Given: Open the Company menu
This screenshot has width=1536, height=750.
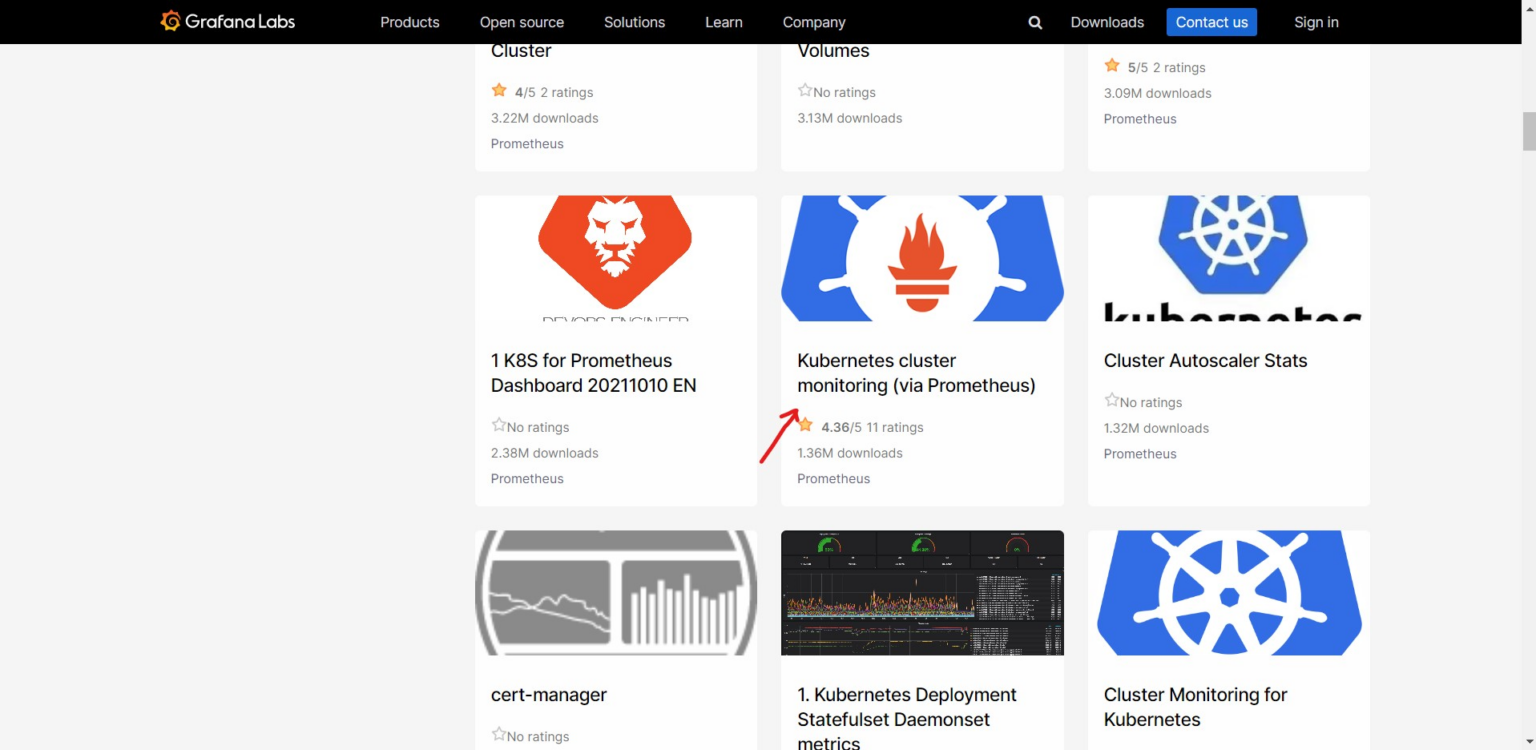Looking at the screenshot, I should (x=813, y=21).
